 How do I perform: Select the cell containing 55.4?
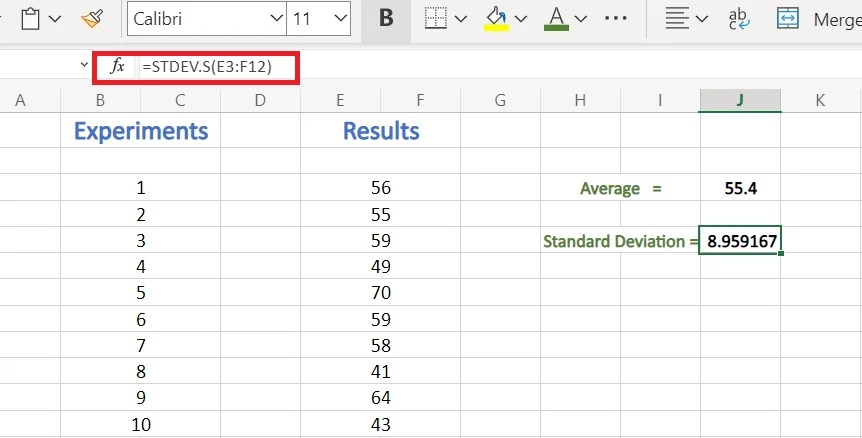click(741, 188)
